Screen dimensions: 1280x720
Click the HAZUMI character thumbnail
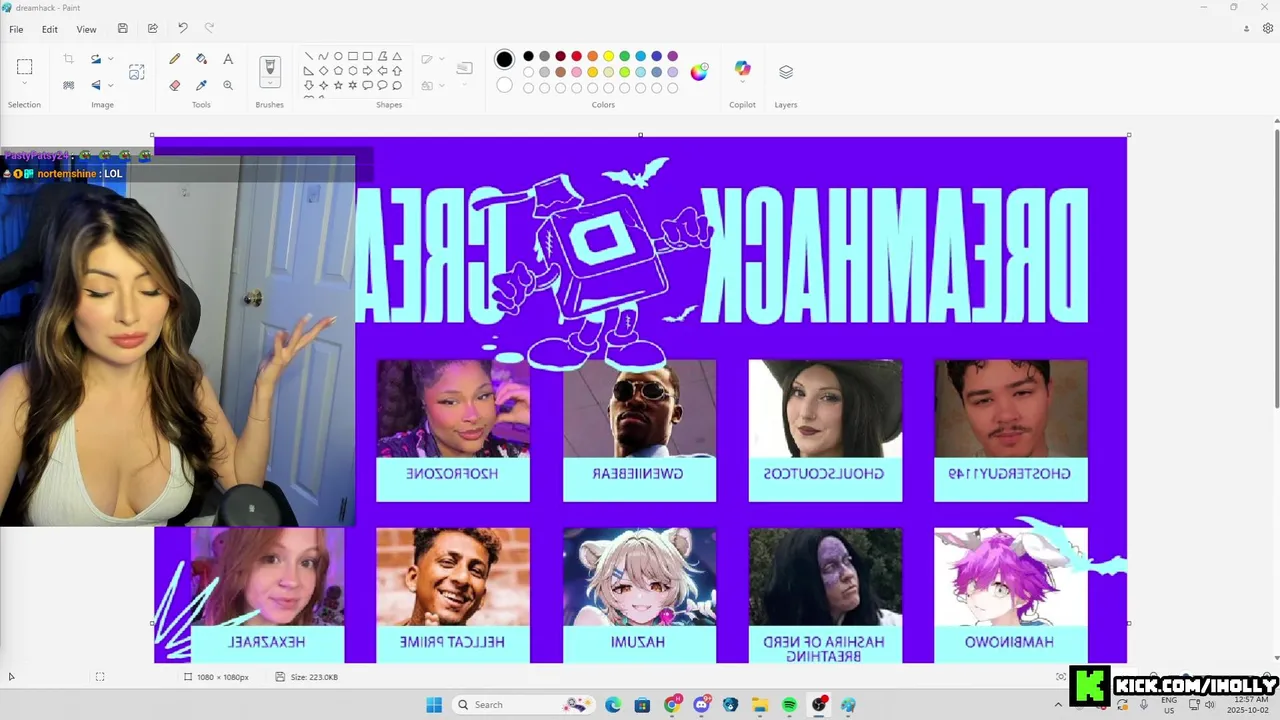pyautogui.click(x=640, y=577)
